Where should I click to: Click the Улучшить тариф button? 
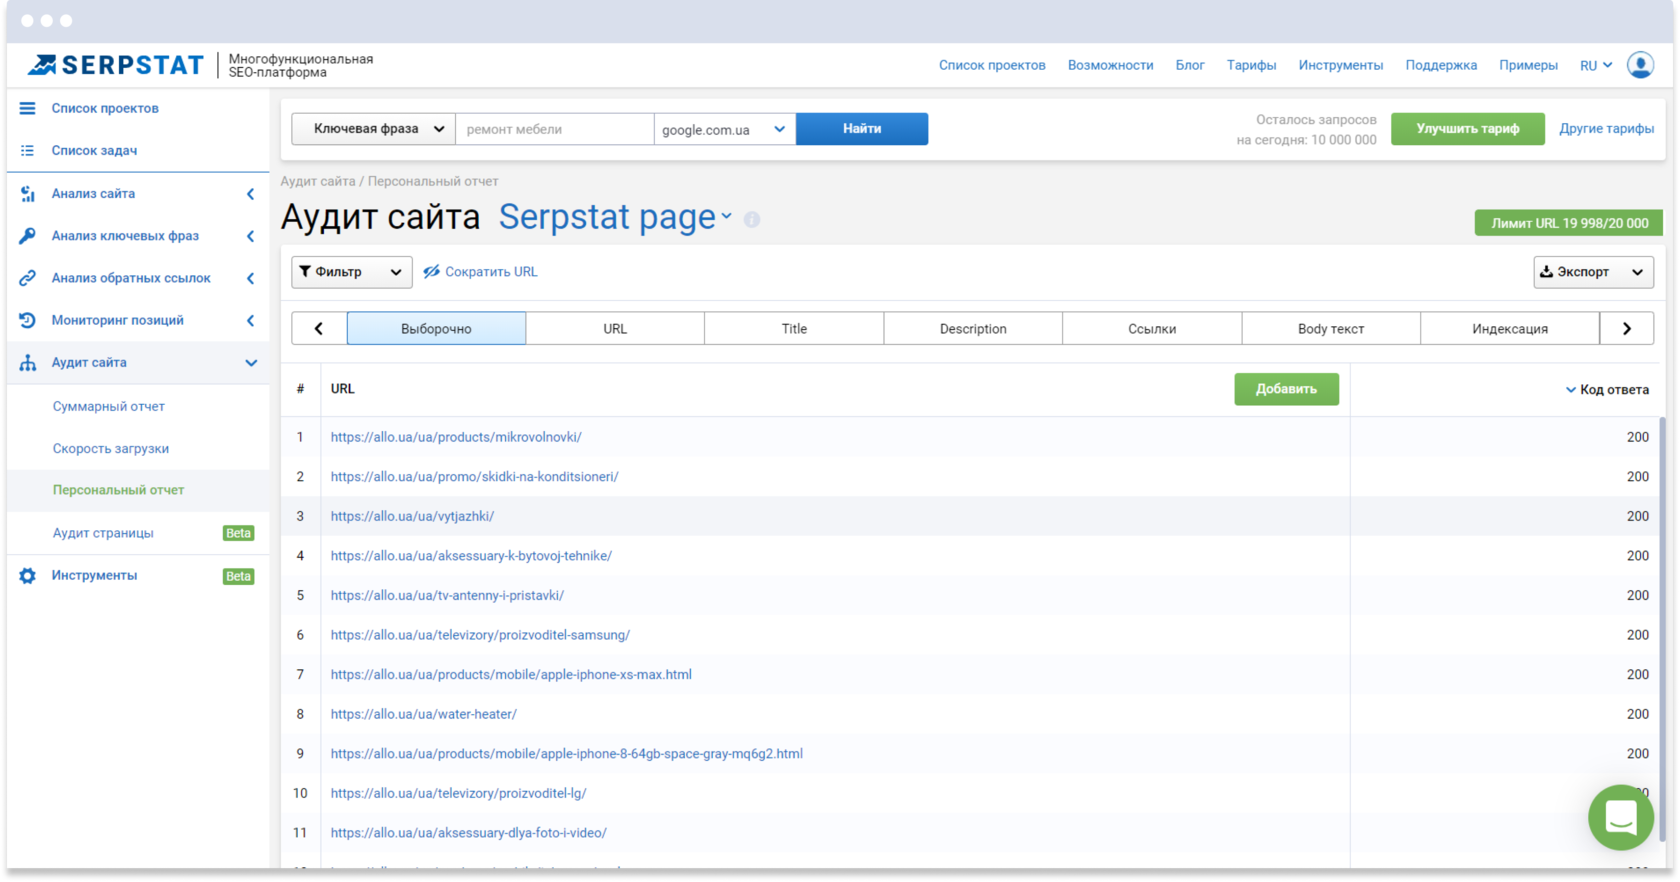click(1467, 129)
